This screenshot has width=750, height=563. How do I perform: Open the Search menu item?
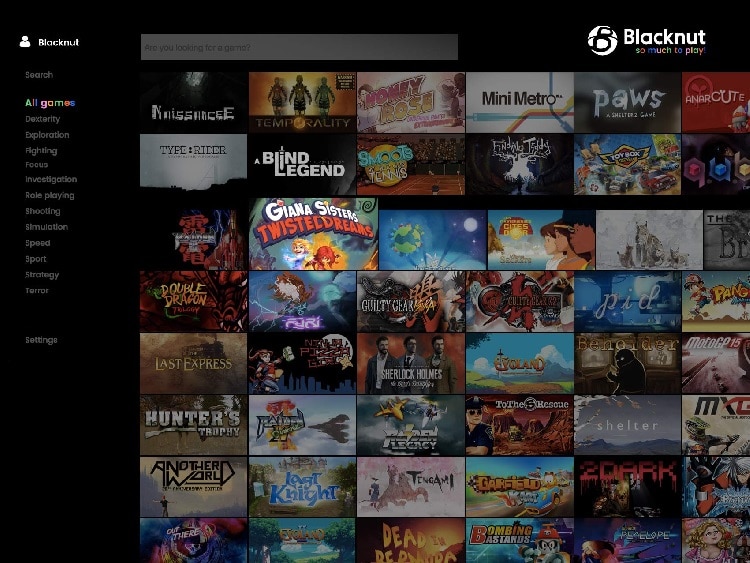pyautogui.click(x=39, y=75)
